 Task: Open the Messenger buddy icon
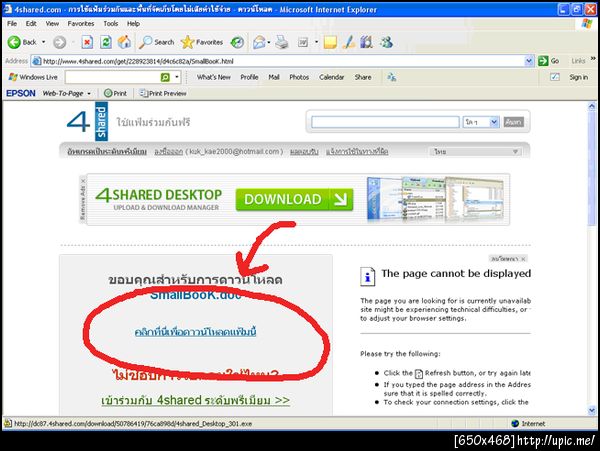click(386, 42)
